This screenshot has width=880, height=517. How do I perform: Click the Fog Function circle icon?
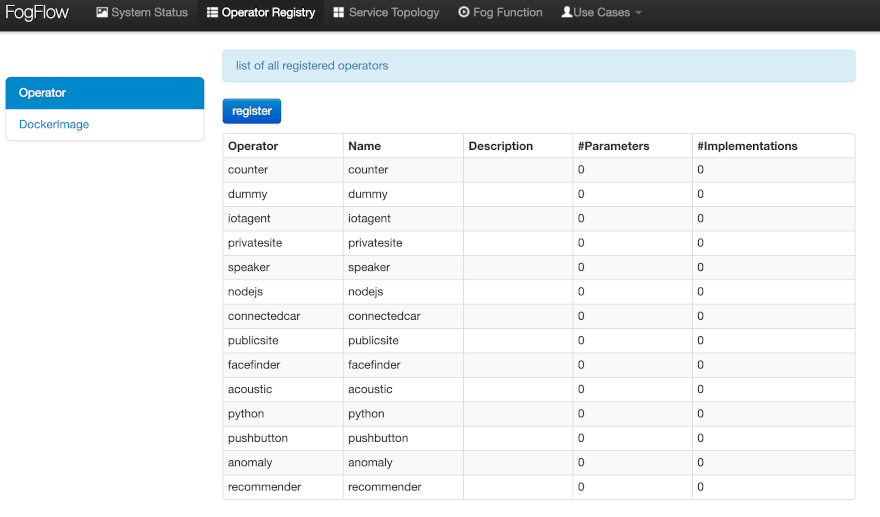click(464, 12)
